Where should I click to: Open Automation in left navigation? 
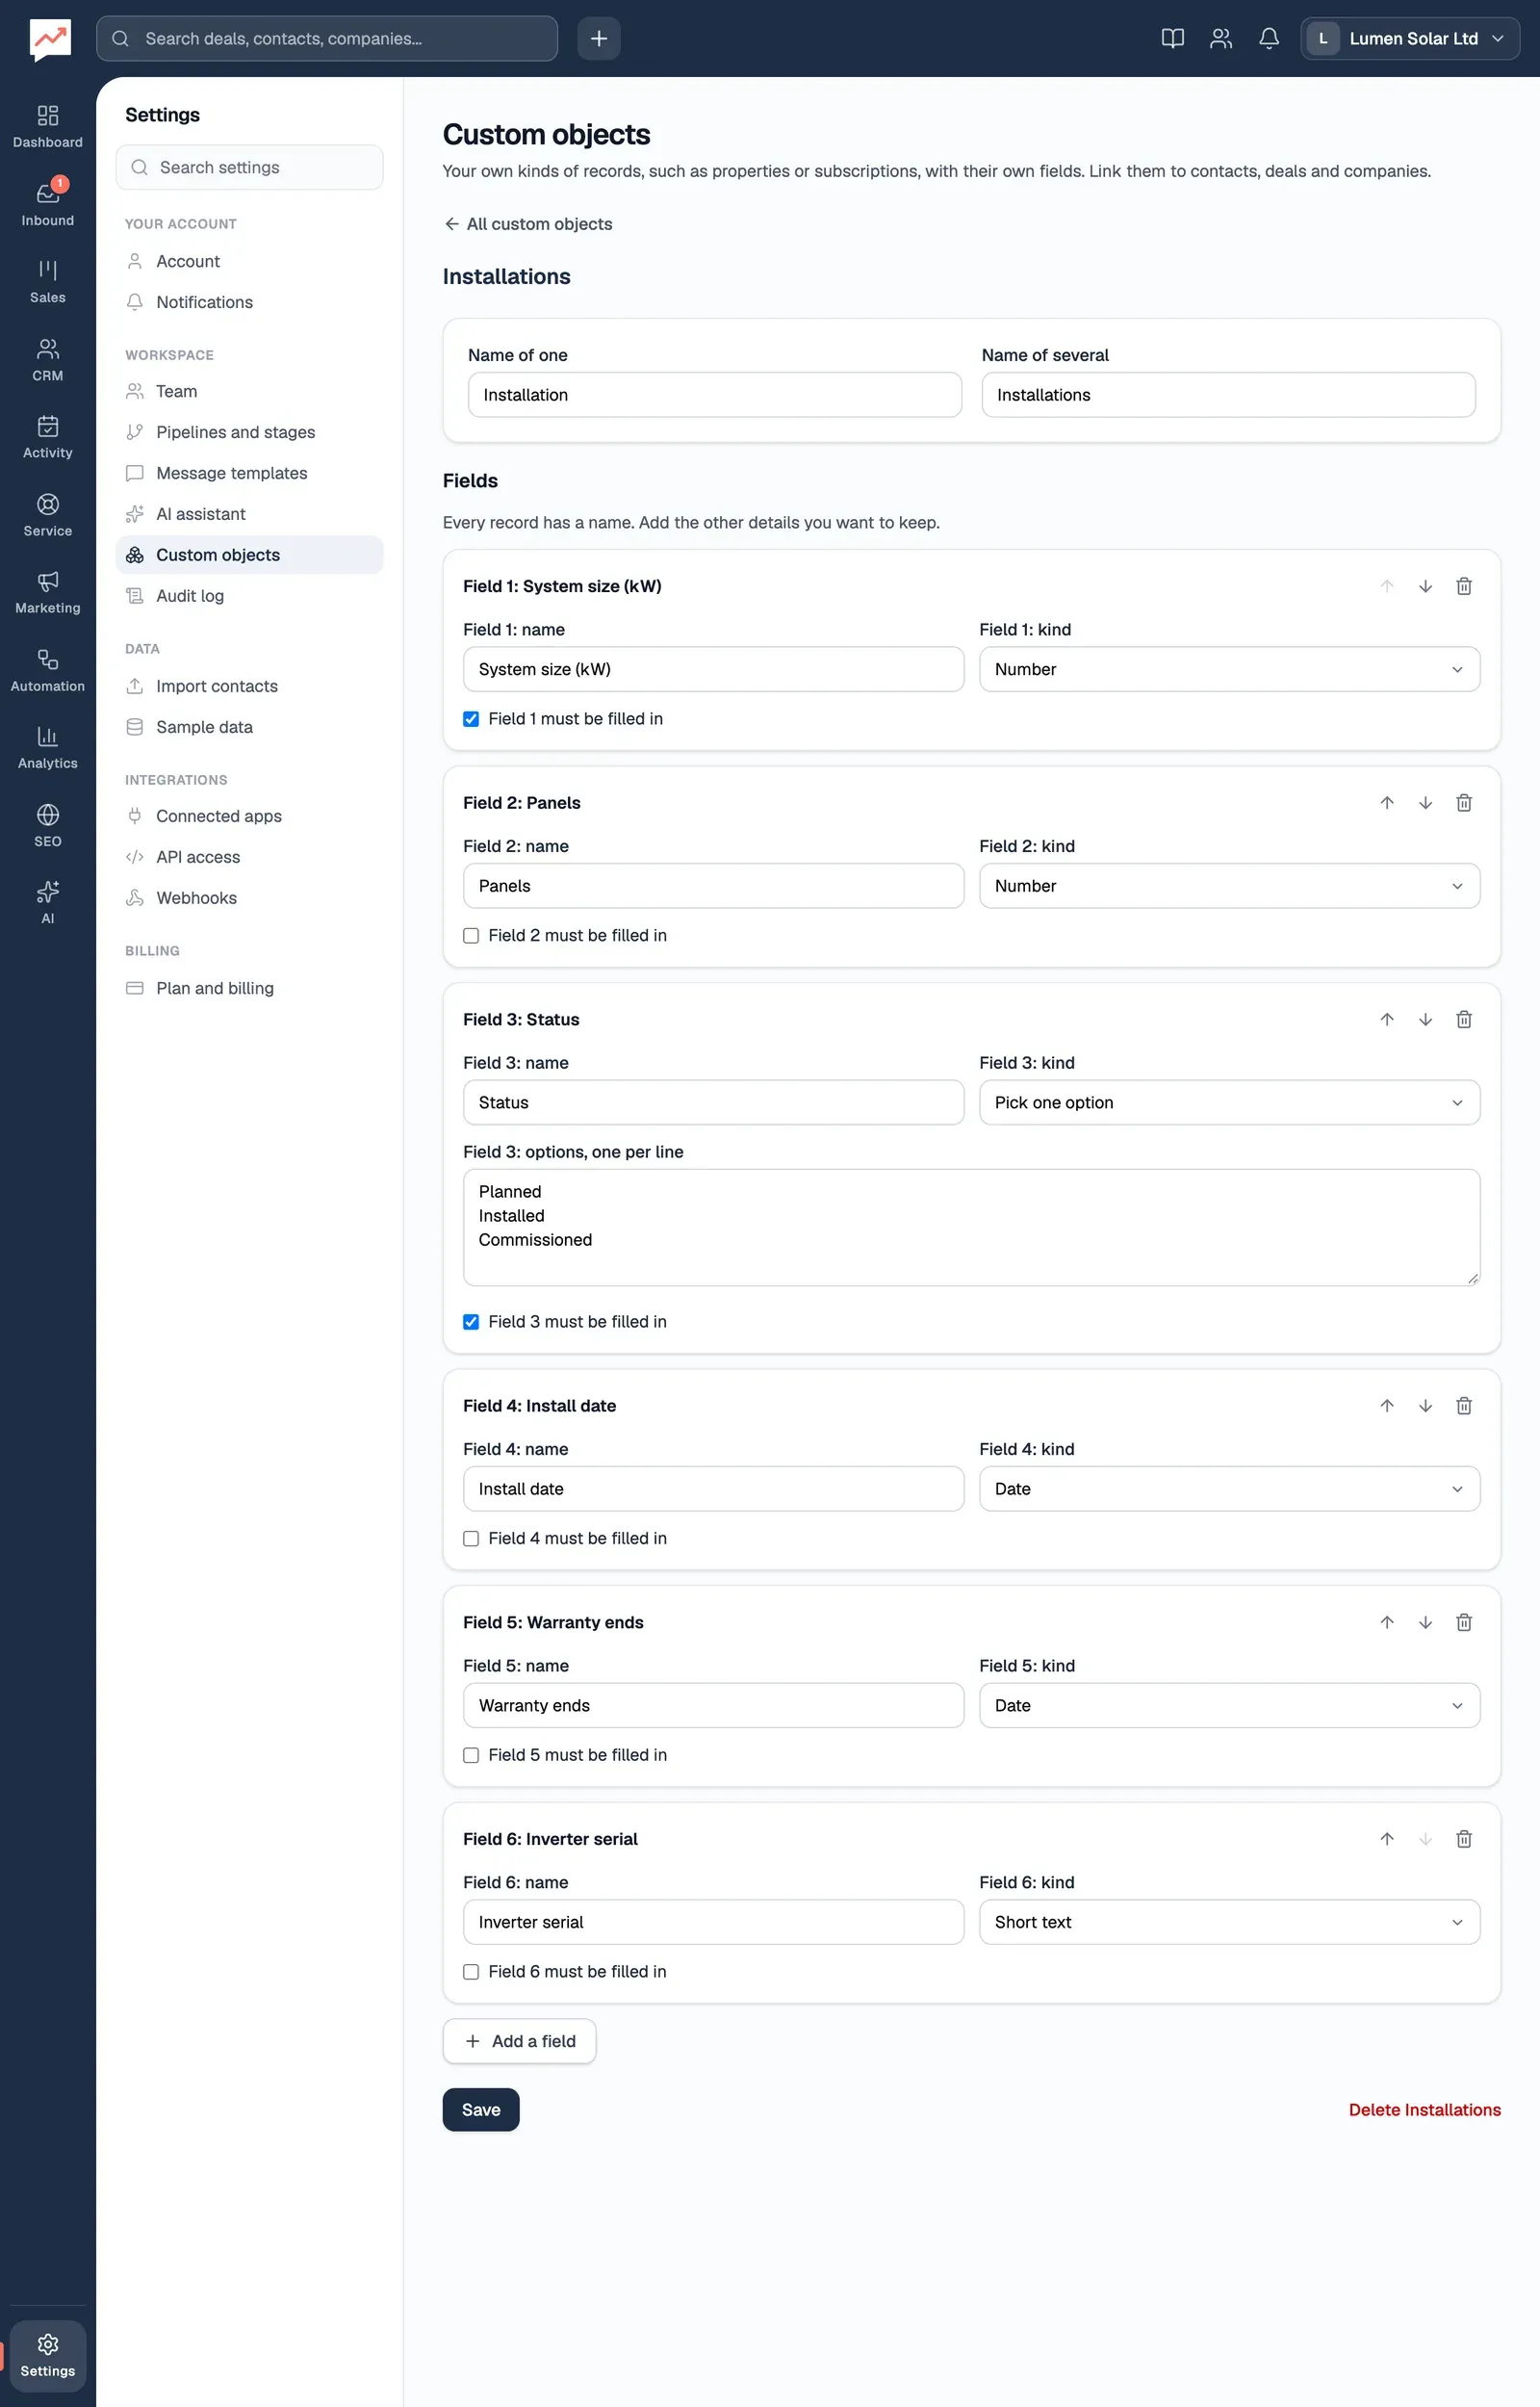pyautogui.click(x=47, y=670)
